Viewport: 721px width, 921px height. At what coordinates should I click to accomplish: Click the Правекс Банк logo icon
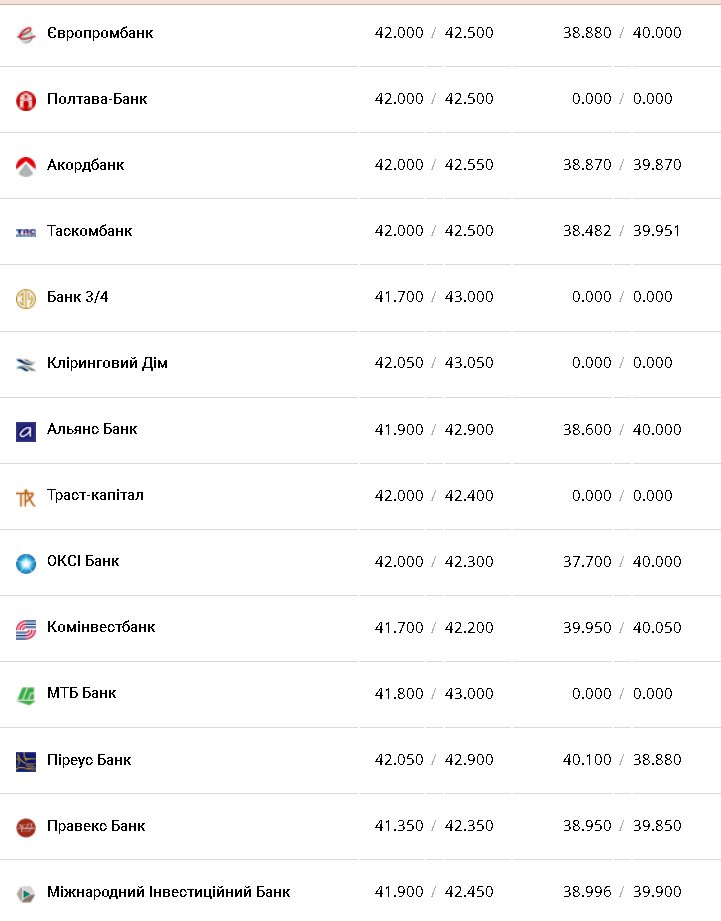[x=26, y=827]
